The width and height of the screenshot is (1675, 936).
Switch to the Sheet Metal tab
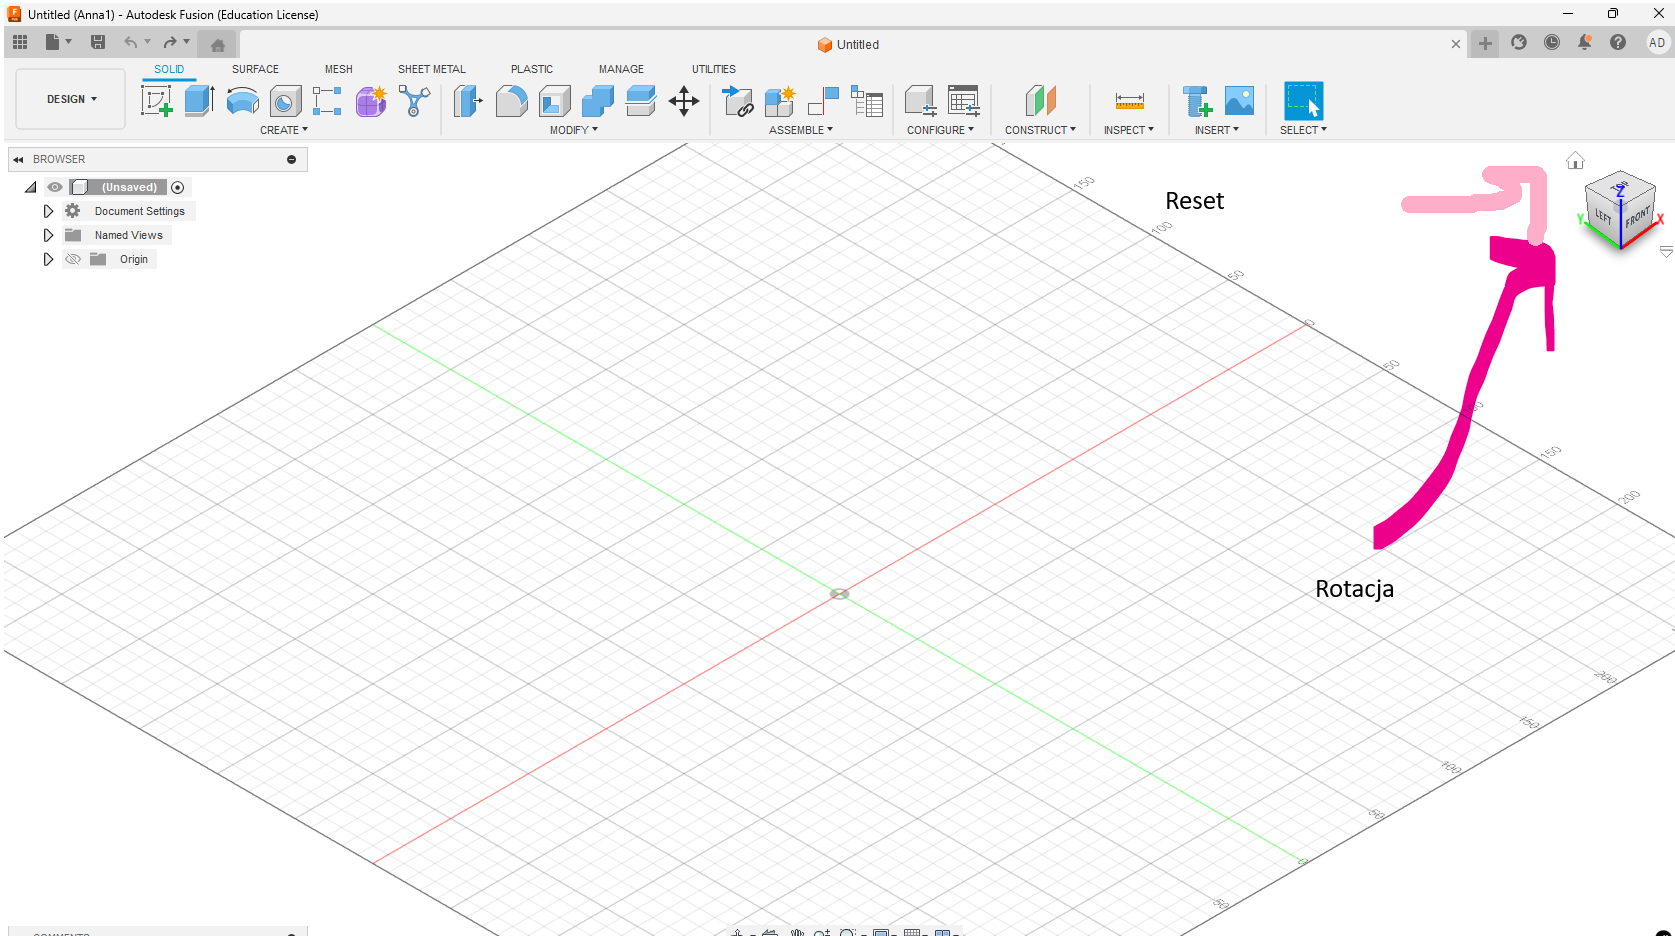(432, 69)
